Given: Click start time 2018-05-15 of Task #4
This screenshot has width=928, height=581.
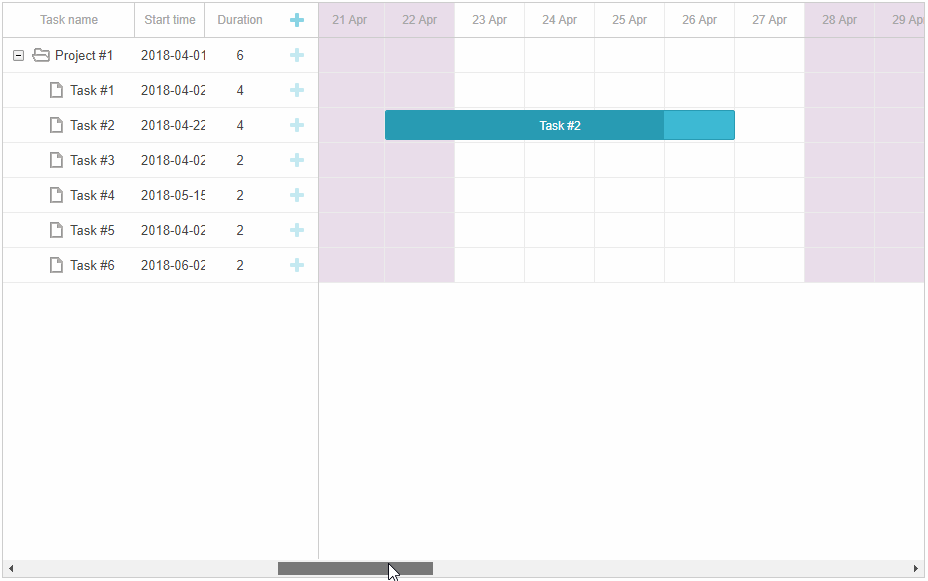Looking at the screenshot, I should click(x=173, y=195).
